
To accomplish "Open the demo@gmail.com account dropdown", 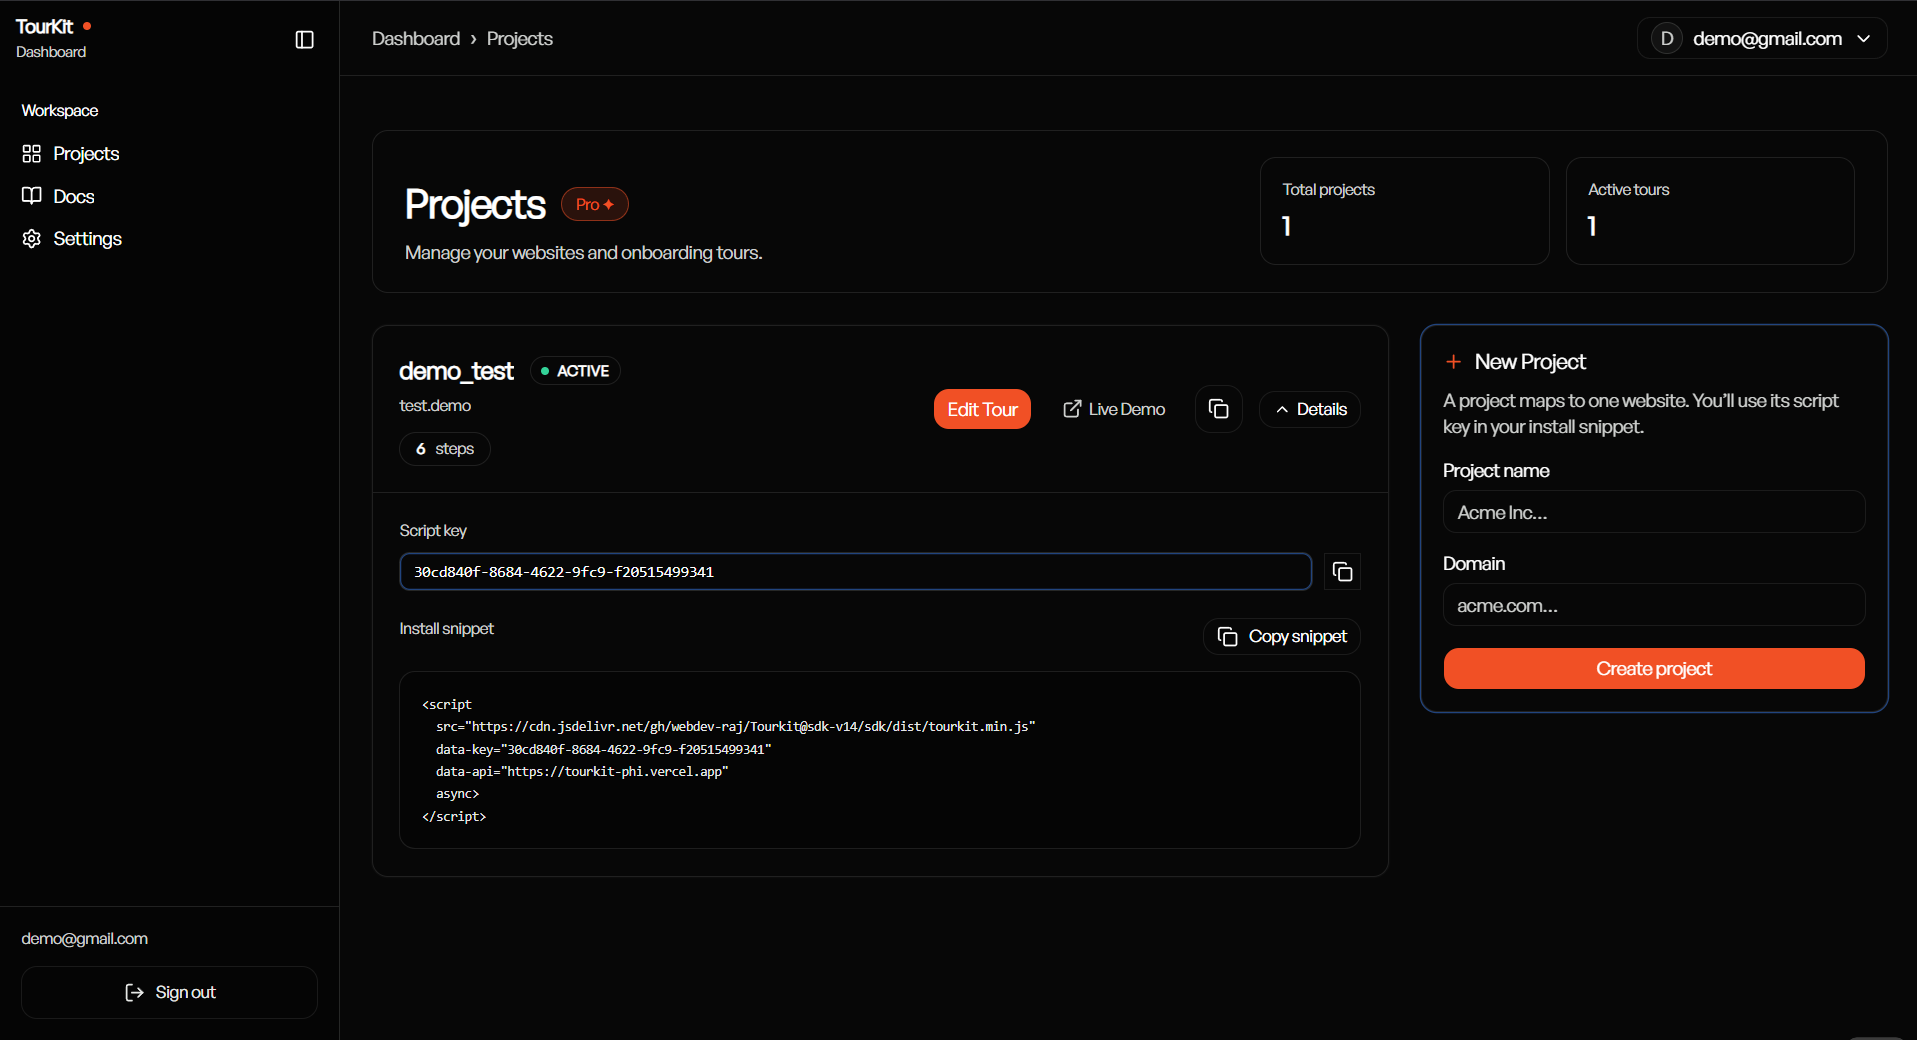I will (1762, 39).
